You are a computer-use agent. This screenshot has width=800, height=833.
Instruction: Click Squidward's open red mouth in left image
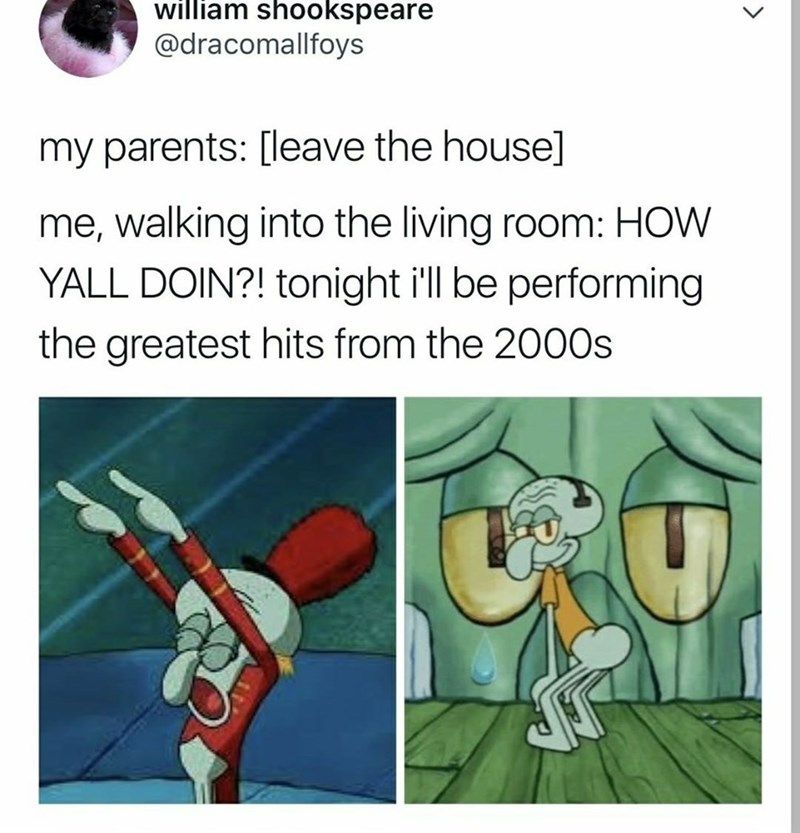209,700
